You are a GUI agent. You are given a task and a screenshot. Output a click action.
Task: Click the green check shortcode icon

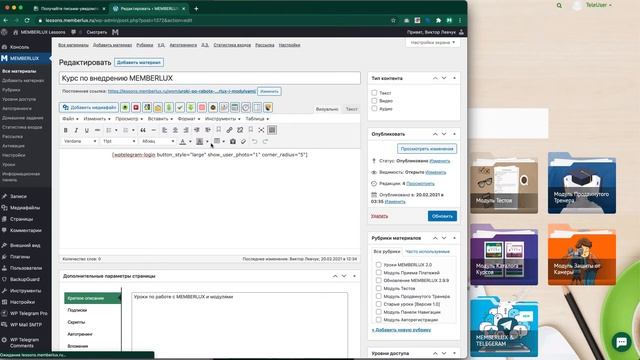(x=180, y=107)
